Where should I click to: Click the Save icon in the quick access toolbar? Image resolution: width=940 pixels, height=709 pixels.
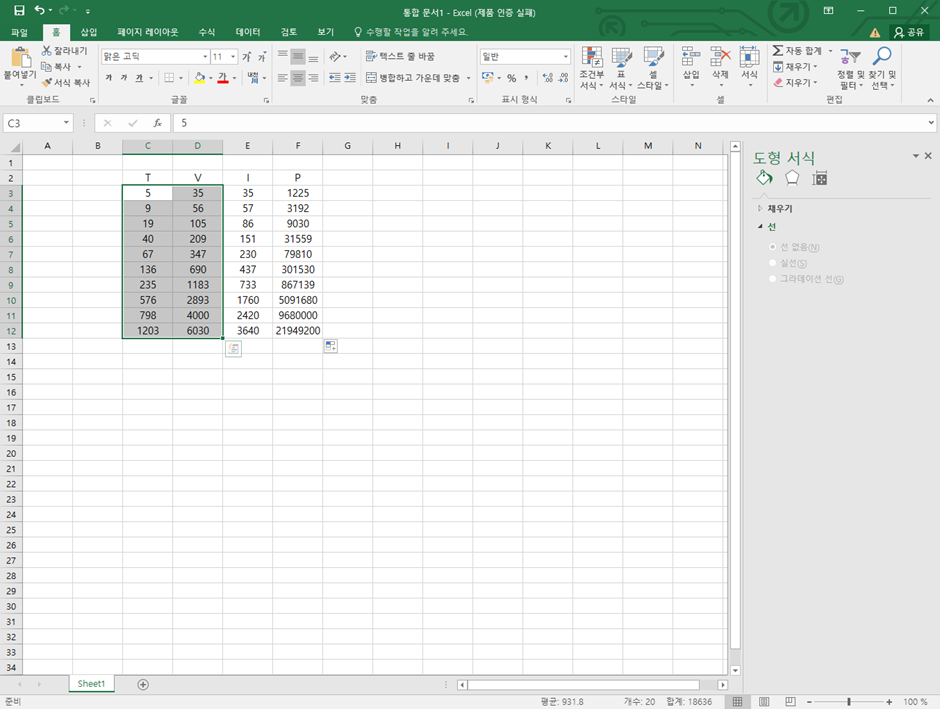(19, 11)
